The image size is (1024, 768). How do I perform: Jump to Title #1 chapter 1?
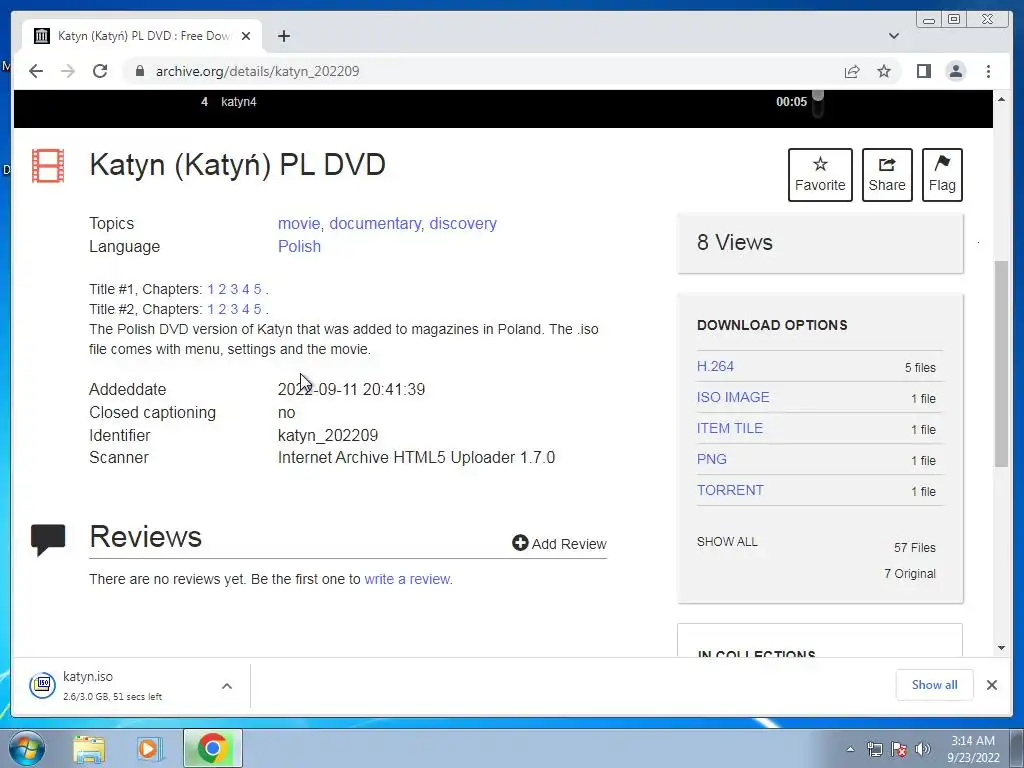pos(211,289)
